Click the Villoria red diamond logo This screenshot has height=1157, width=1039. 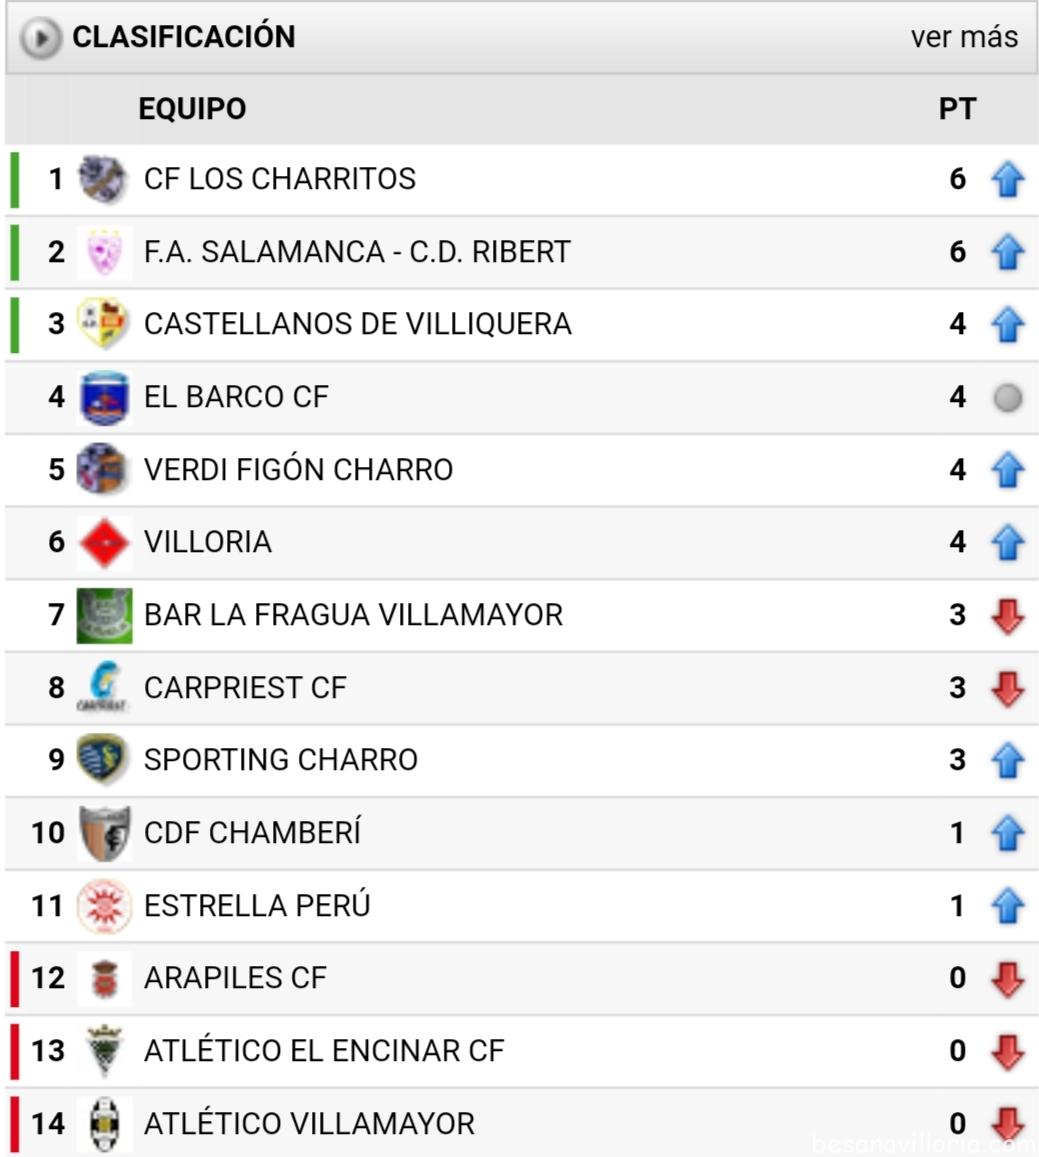point(104,542)
